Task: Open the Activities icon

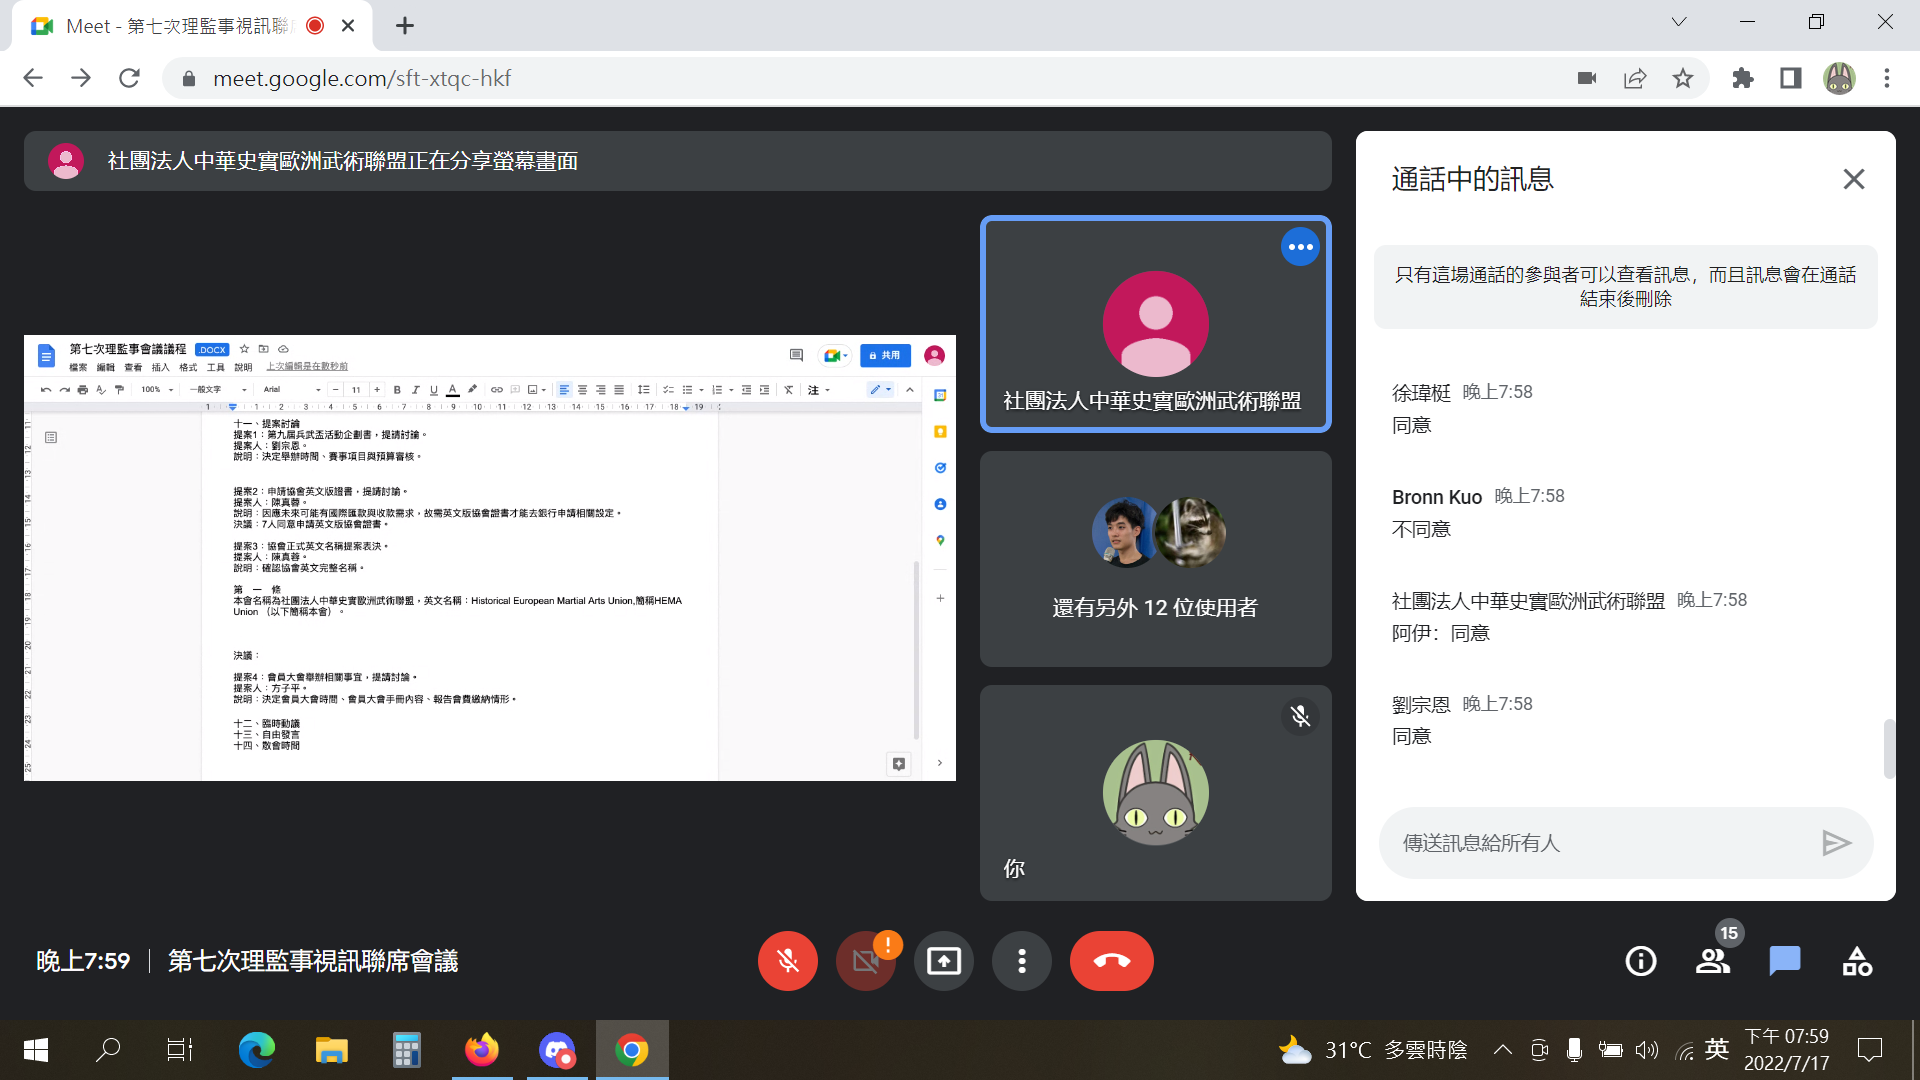Action: click(x=1856, y=961)
